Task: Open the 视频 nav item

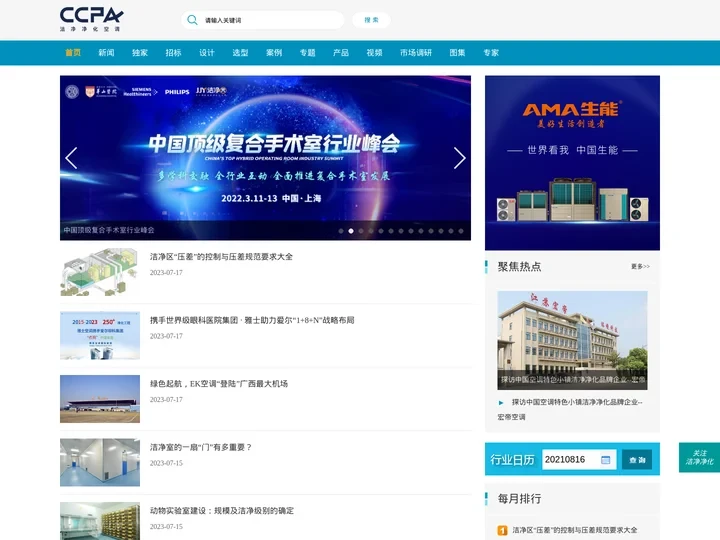Action: tap(375, 53)
